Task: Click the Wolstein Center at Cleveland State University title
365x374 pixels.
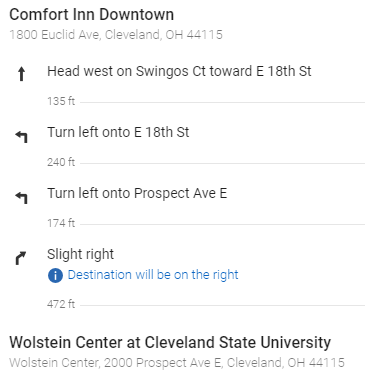Action: [170, 342]
